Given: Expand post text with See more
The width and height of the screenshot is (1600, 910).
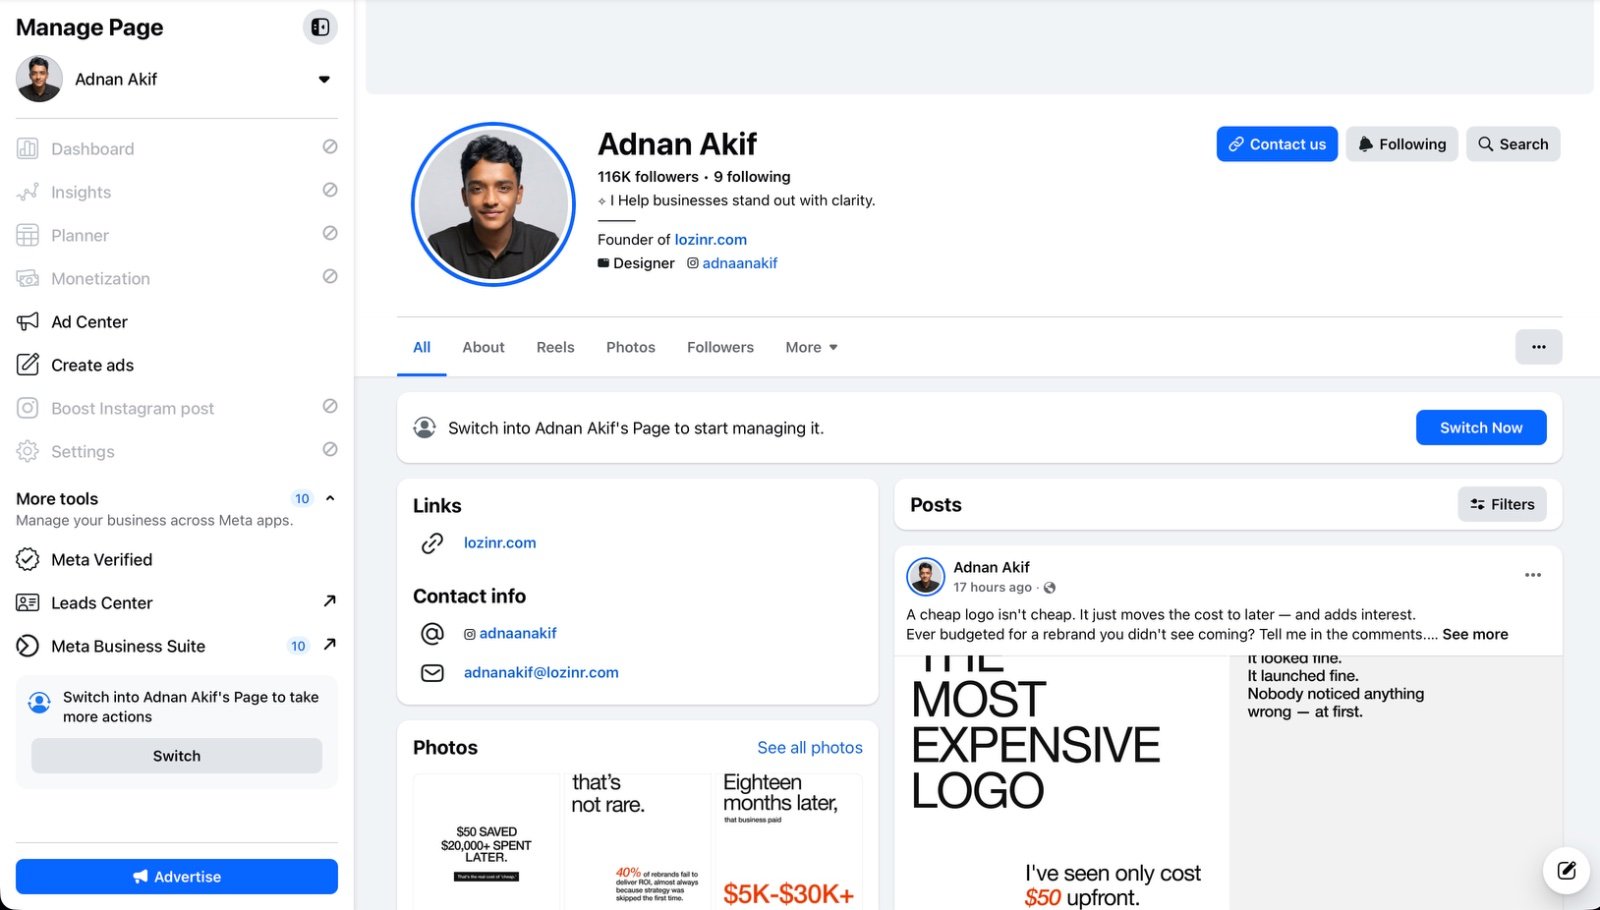Looking at the screenshot, I should [x=1475, y=634].
